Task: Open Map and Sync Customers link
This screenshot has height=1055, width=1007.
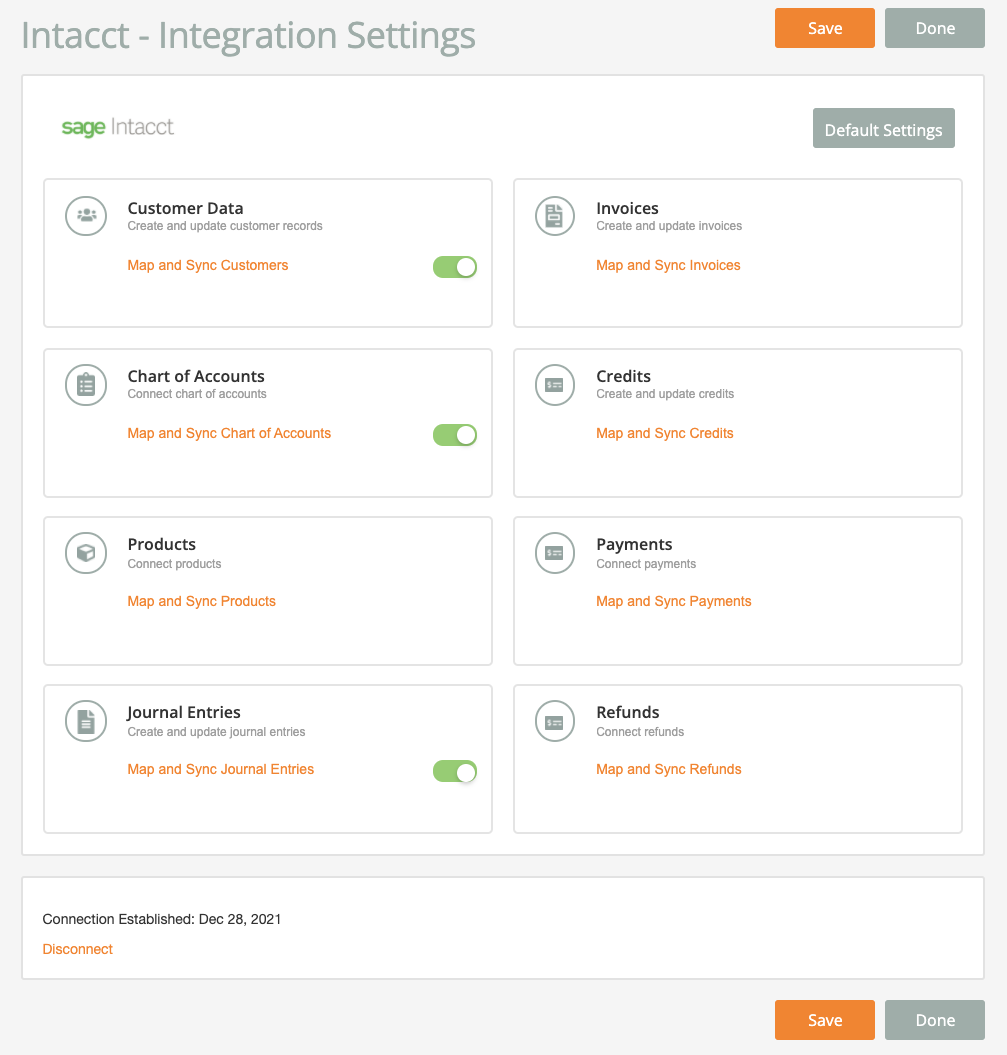Action: [208, 265]
